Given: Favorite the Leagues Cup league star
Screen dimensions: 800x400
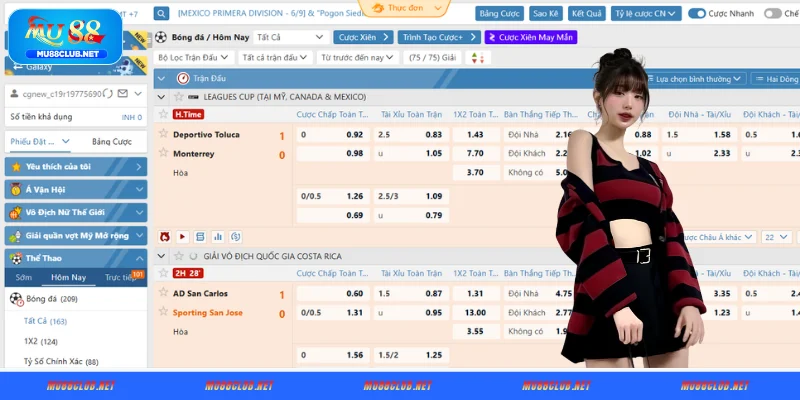Looking at the screenshot, I should pyautogui.click(x=179, y=96).
